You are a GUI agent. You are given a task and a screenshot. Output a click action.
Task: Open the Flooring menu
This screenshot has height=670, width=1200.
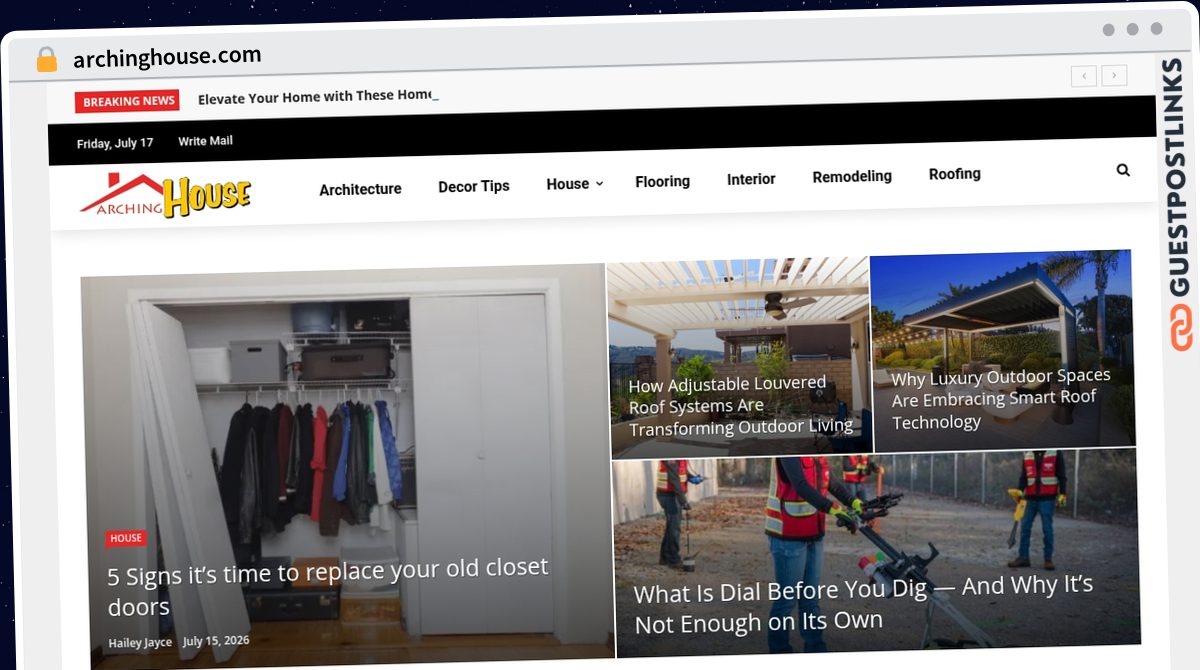pos(662,181)
